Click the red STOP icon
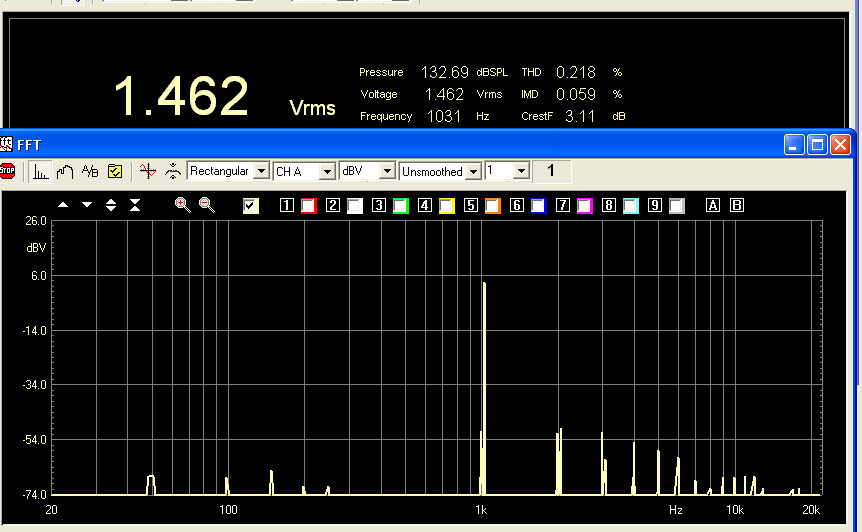 pos(7,171)
